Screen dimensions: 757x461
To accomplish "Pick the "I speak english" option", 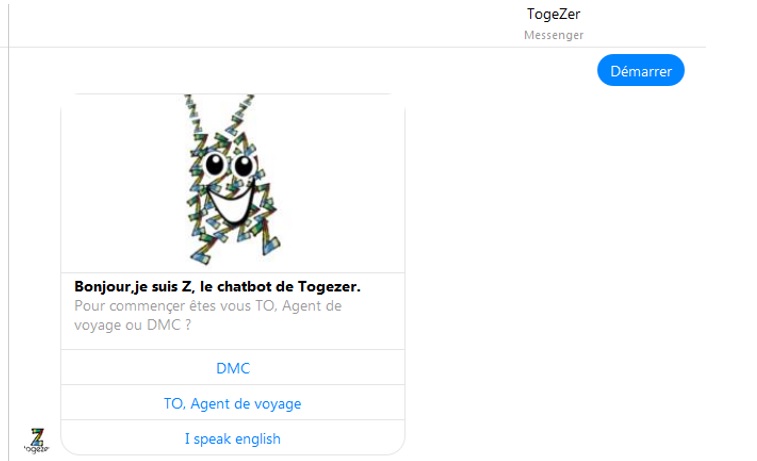I will 233,438.
